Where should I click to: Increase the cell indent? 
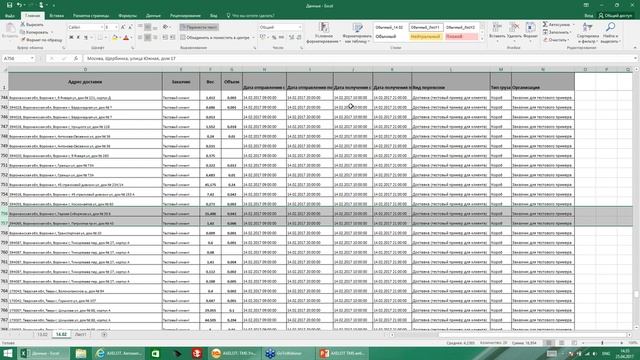[x=173, y=37]
